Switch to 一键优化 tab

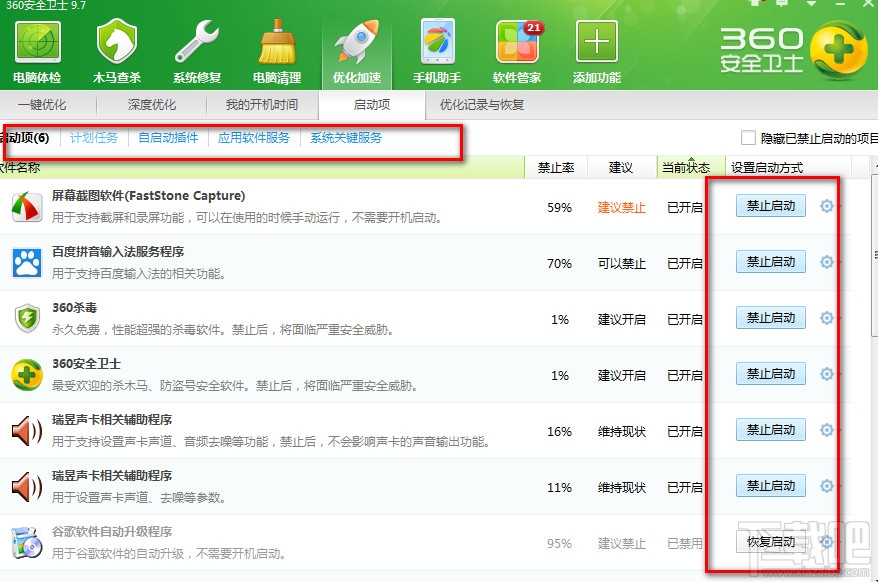coord(41,105)
